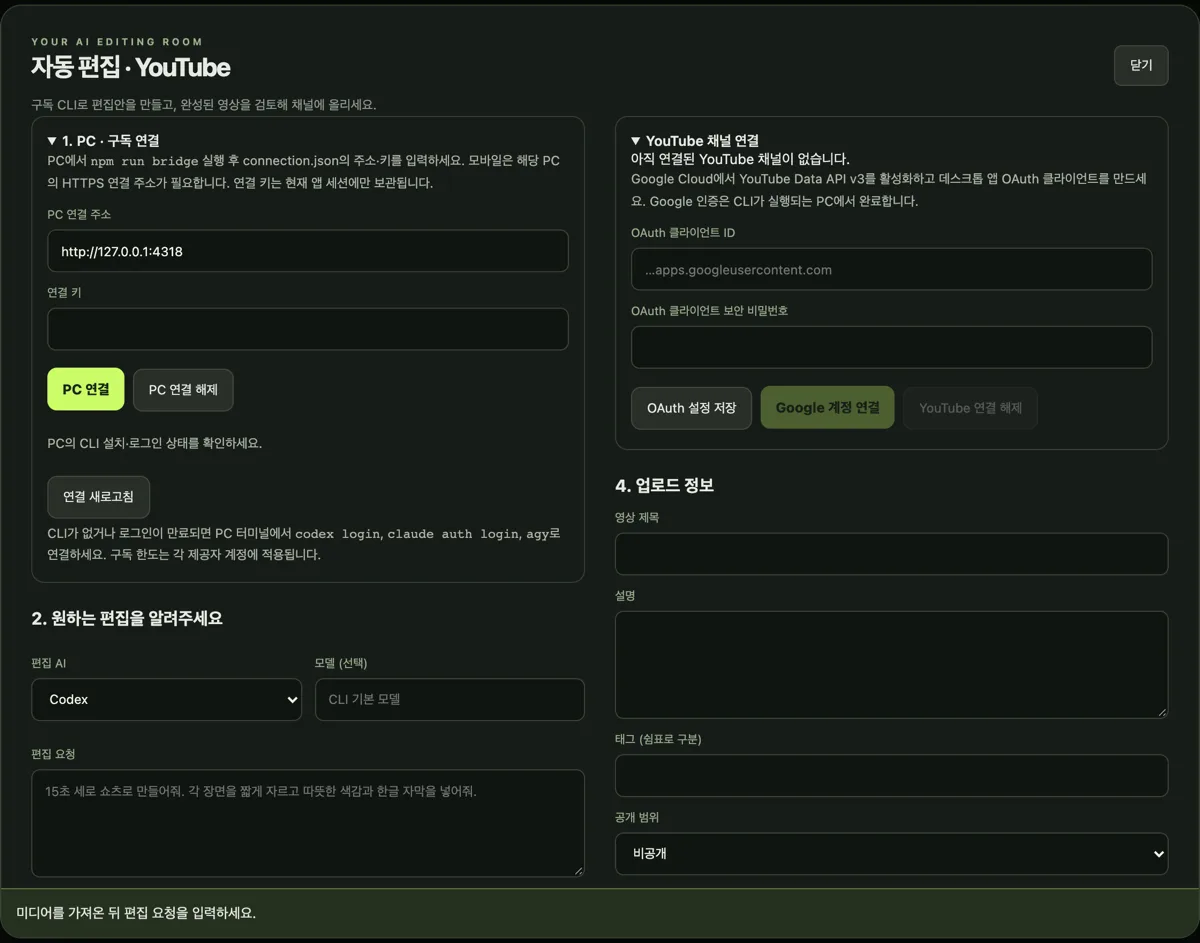Focus the 설명 text area
The width and height of the screenshot is (1200, 943).
tap(891, 665)
